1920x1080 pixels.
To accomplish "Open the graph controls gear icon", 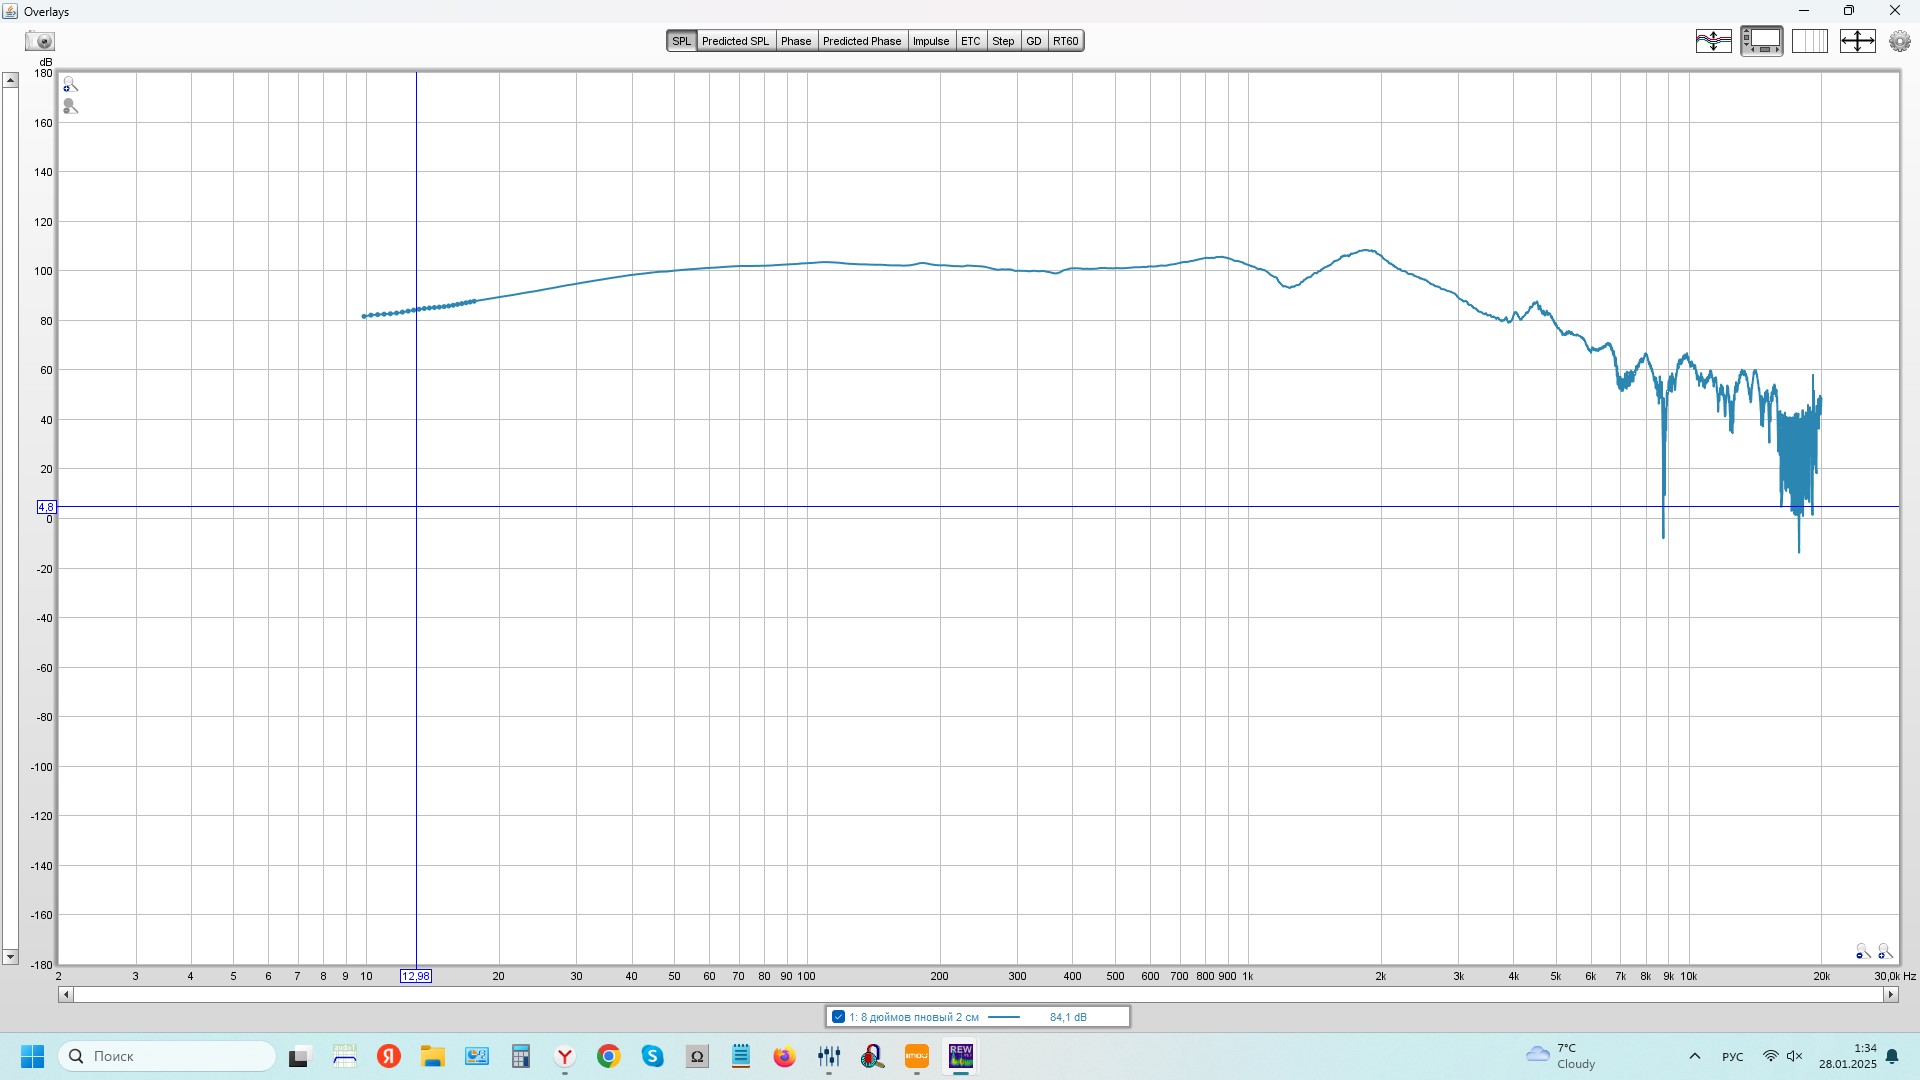I will tap(1899, 41).
